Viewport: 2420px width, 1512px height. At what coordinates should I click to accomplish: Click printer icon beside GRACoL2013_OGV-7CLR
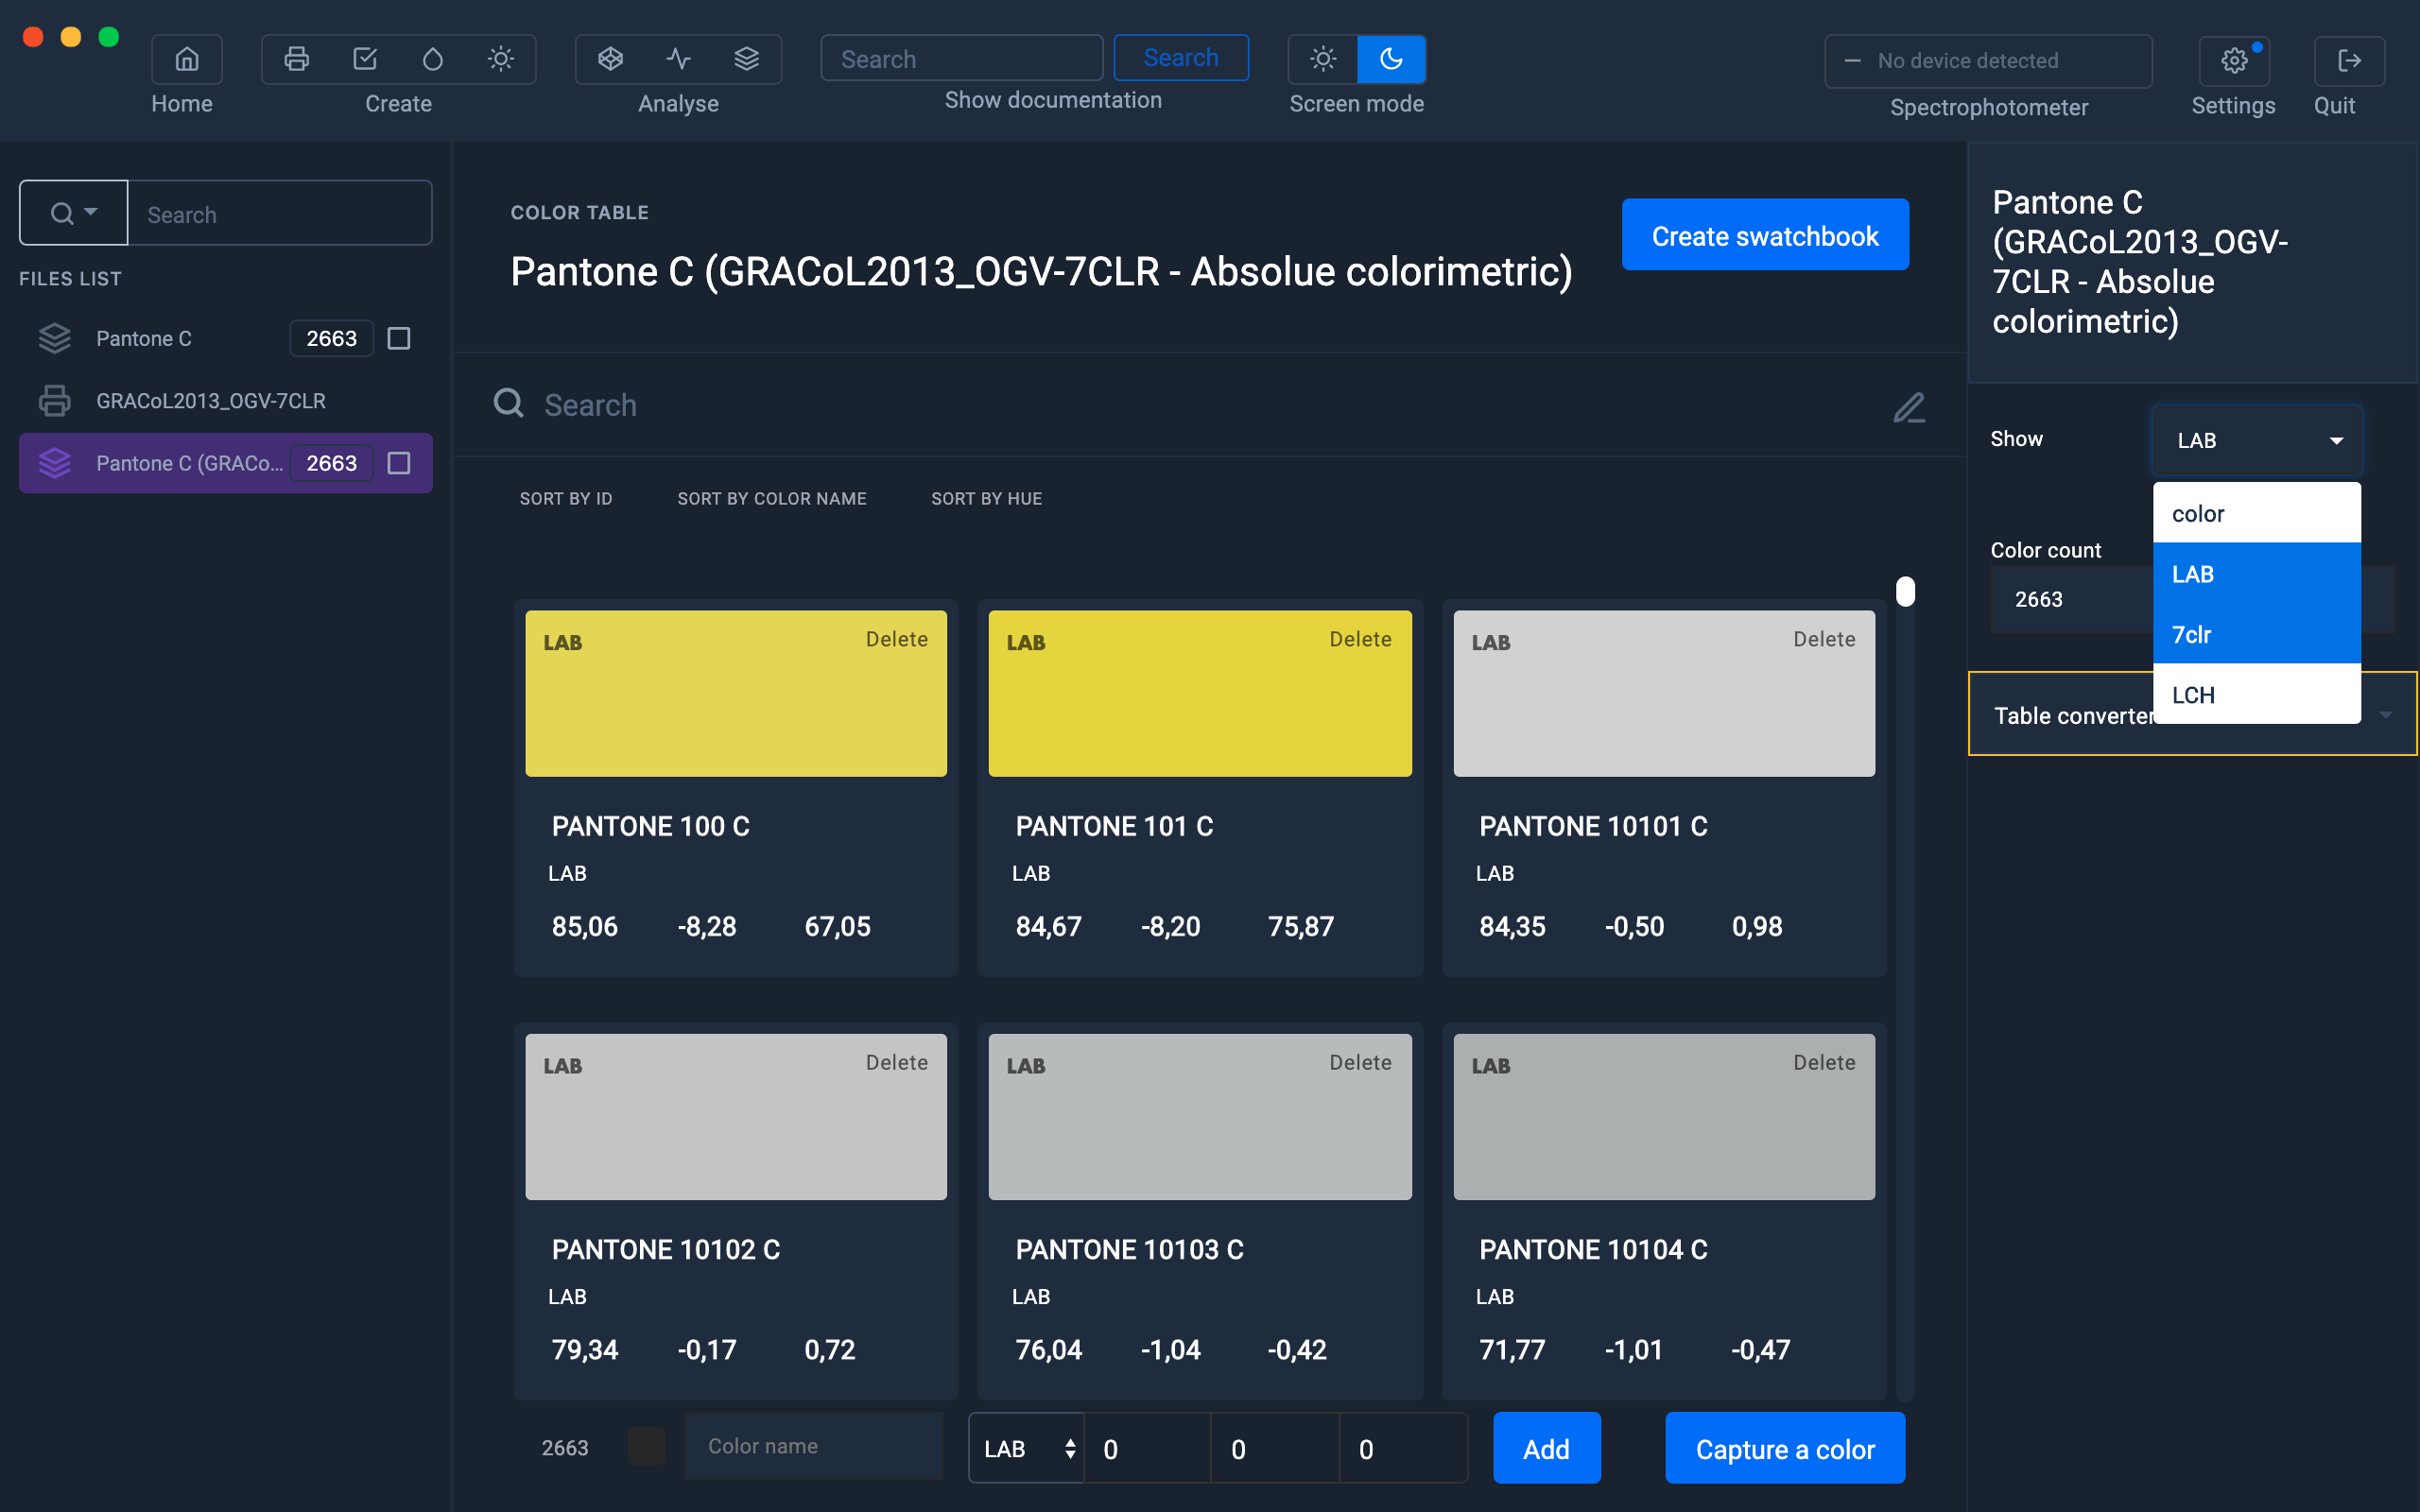coord(54,401)
